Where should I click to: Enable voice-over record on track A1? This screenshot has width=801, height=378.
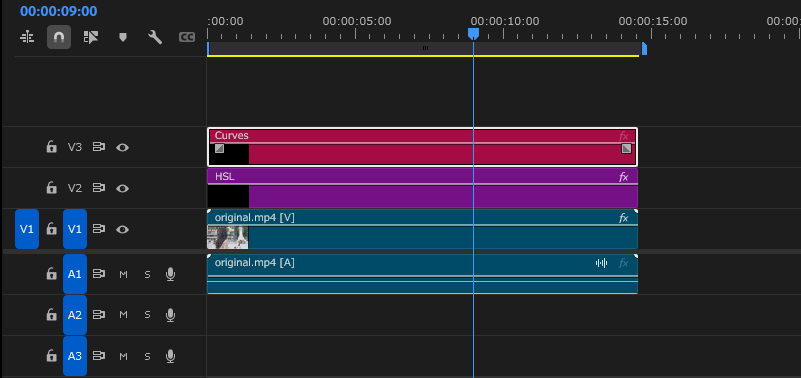171,275
